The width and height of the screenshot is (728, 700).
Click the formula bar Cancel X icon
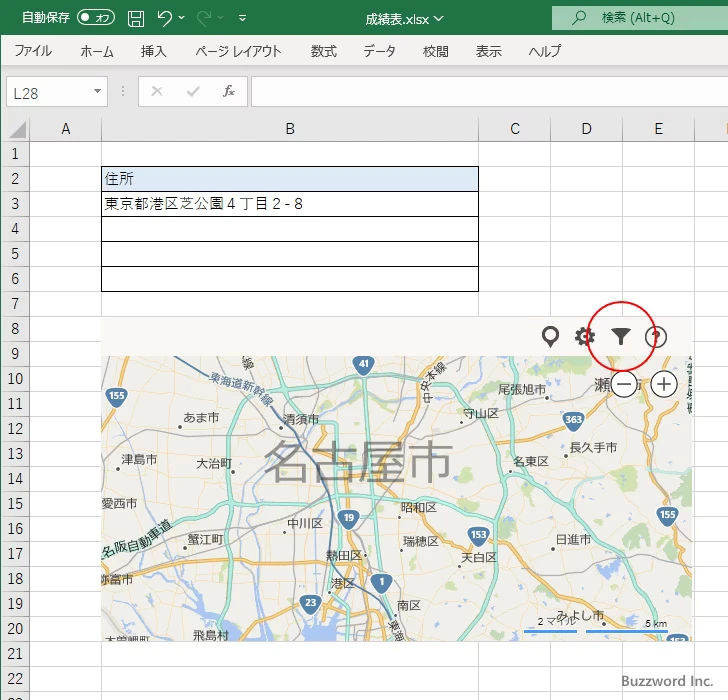coord(157,91)
